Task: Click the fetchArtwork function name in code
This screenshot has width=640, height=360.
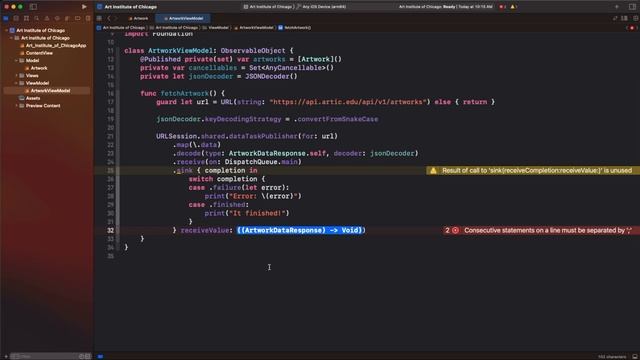Action: click(x=184, y=93)
